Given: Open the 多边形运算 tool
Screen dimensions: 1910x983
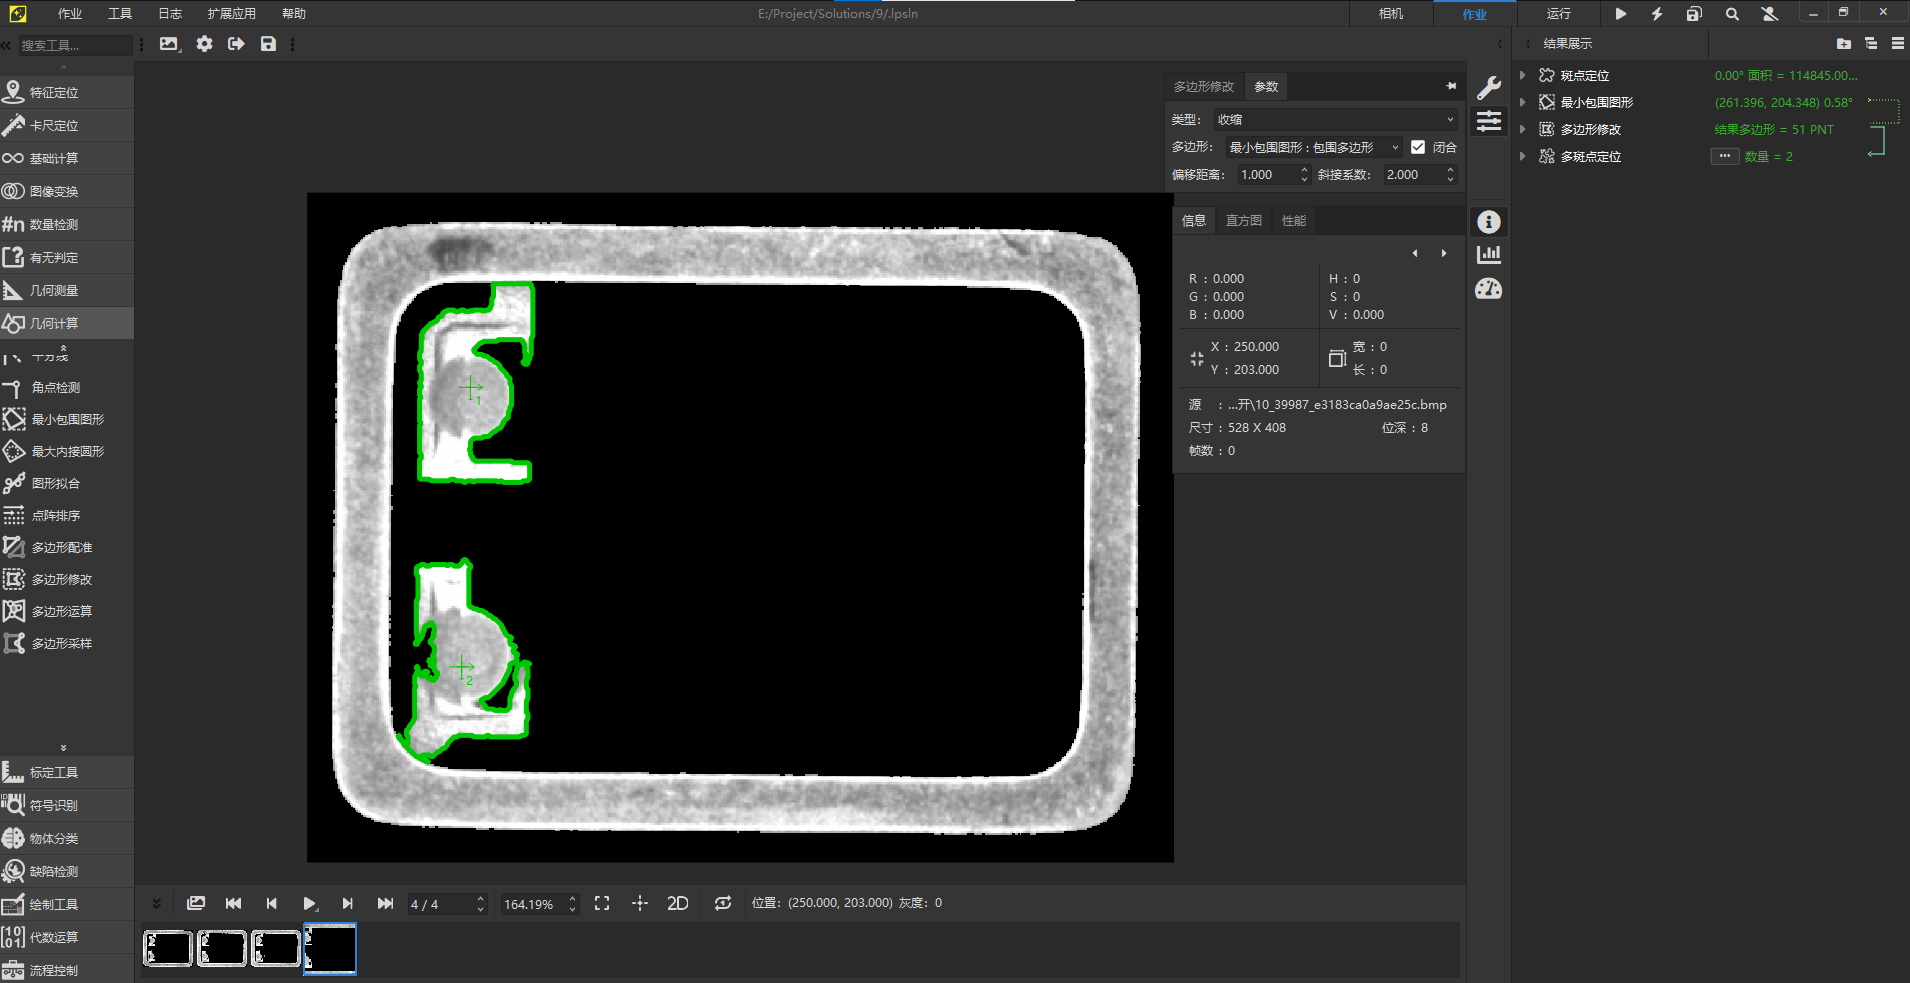Looking at the screenshot, I should tap(61, 612).
